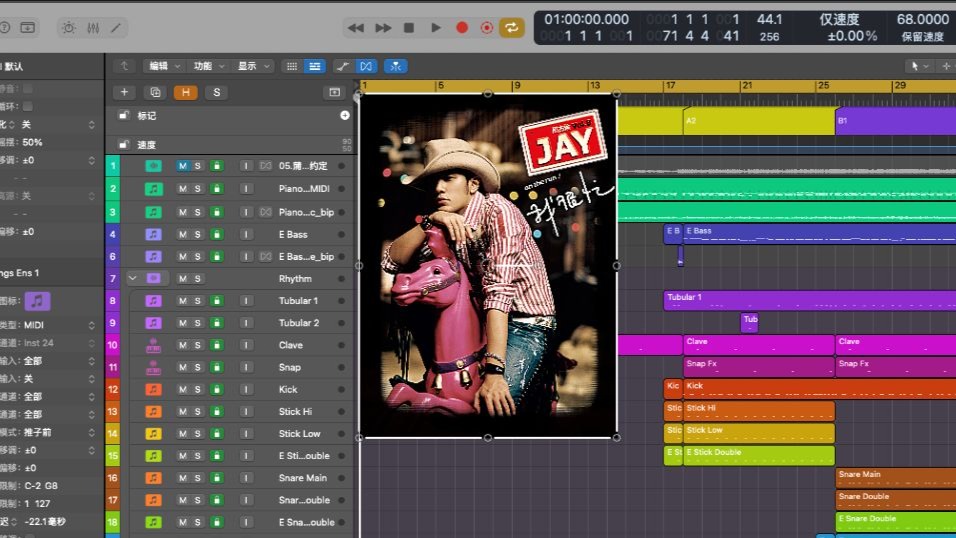Solo the E Bass track
The image size is (956, 538).
(198, 234)
